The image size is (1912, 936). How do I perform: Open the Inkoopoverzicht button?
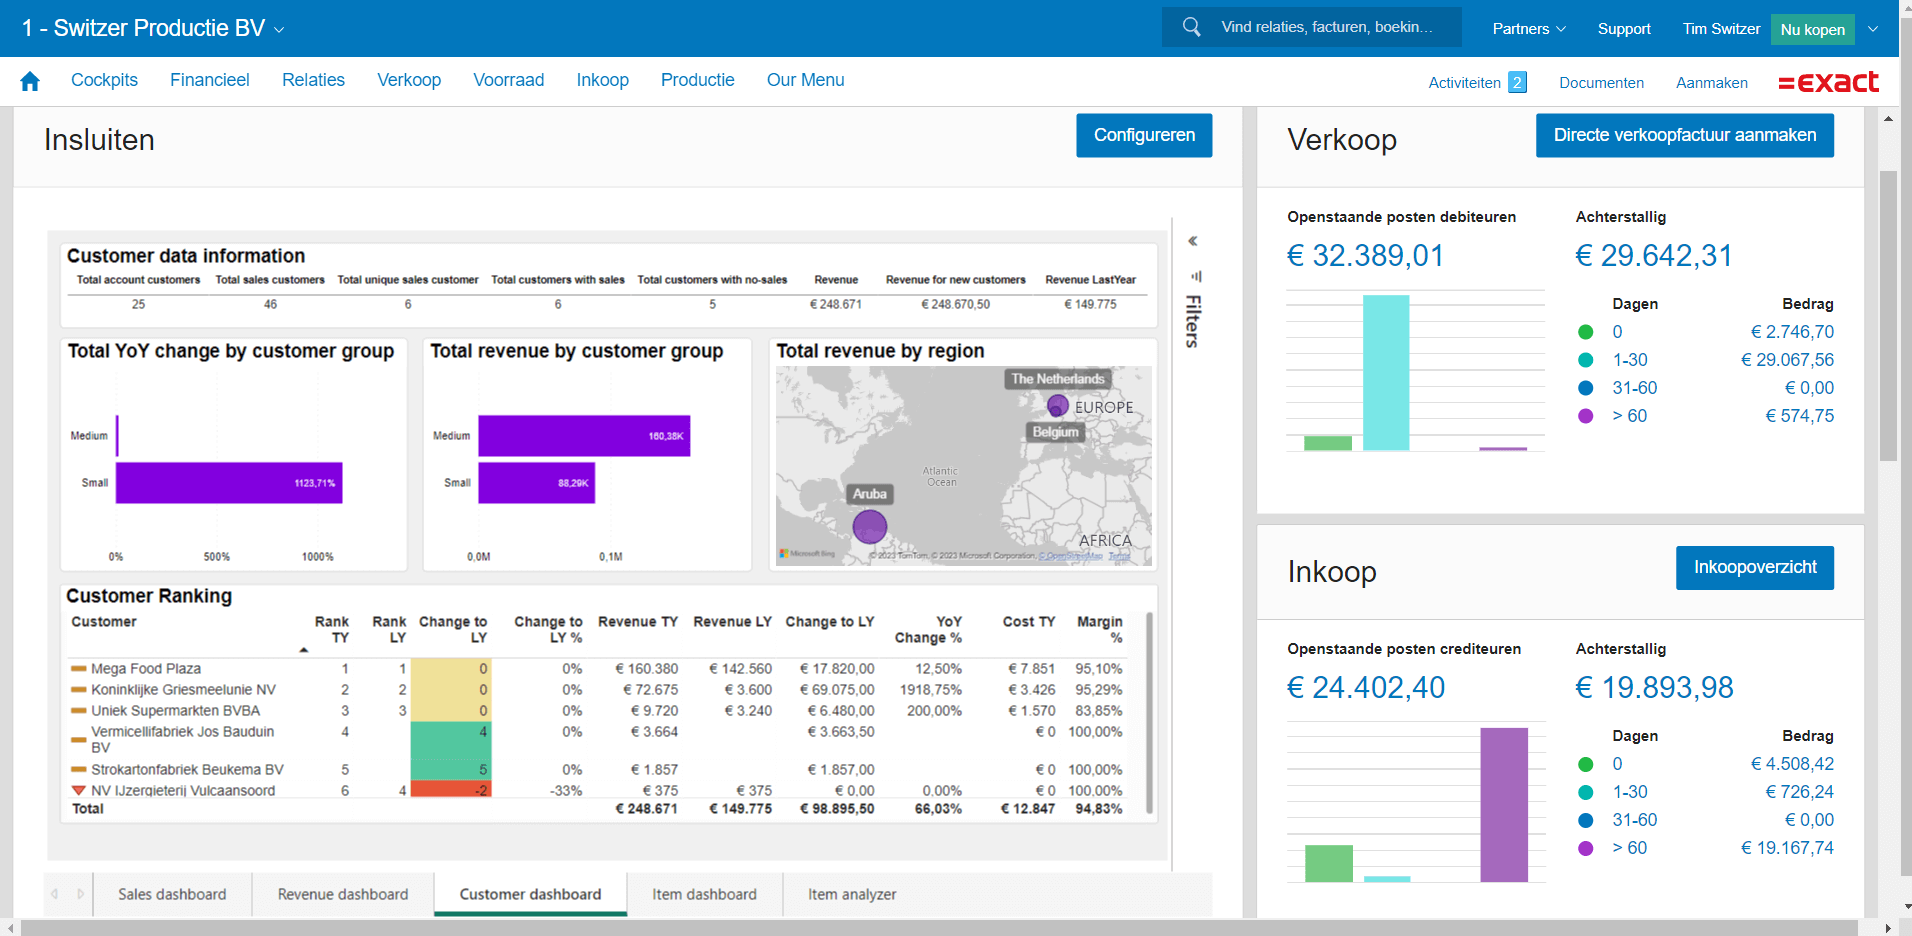(1754, 567)
